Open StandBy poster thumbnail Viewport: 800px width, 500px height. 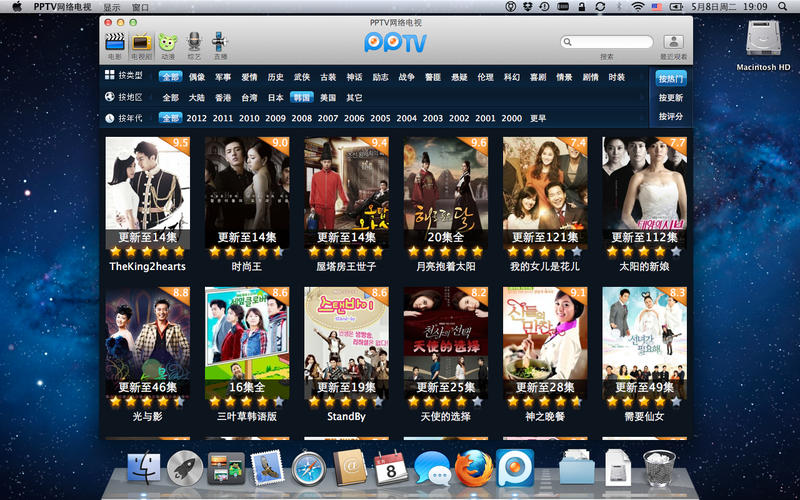pyautogui.click(x=346, y=342)
